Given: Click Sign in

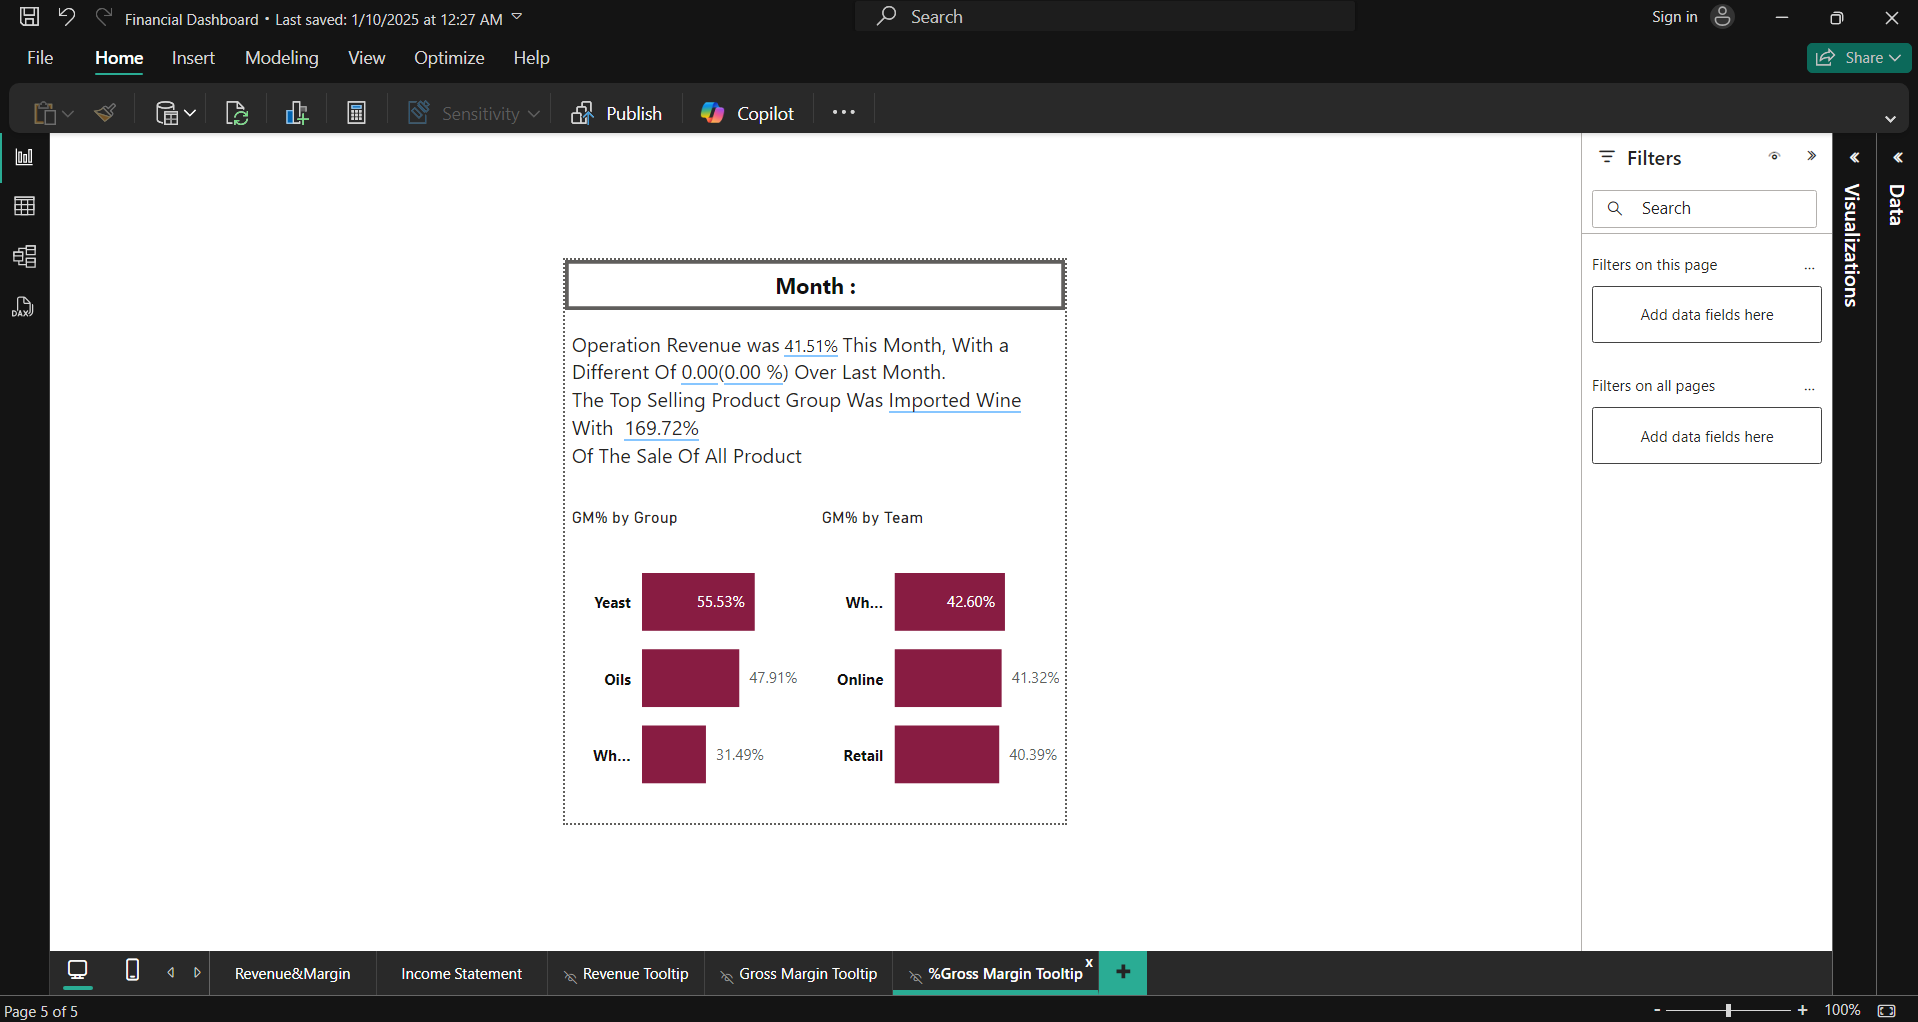Looking at the screenshot, I should [1674, 17].
